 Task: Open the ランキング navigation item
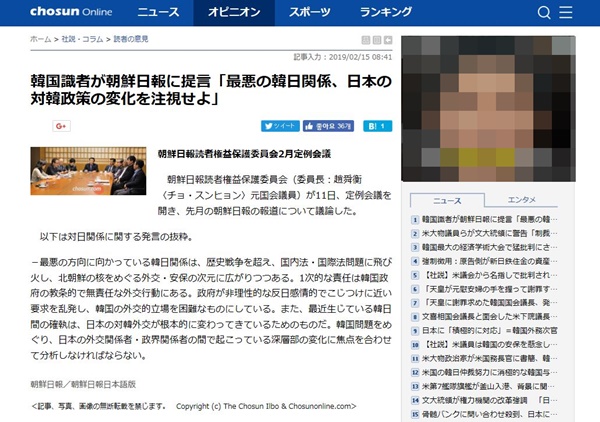(386, 13)
